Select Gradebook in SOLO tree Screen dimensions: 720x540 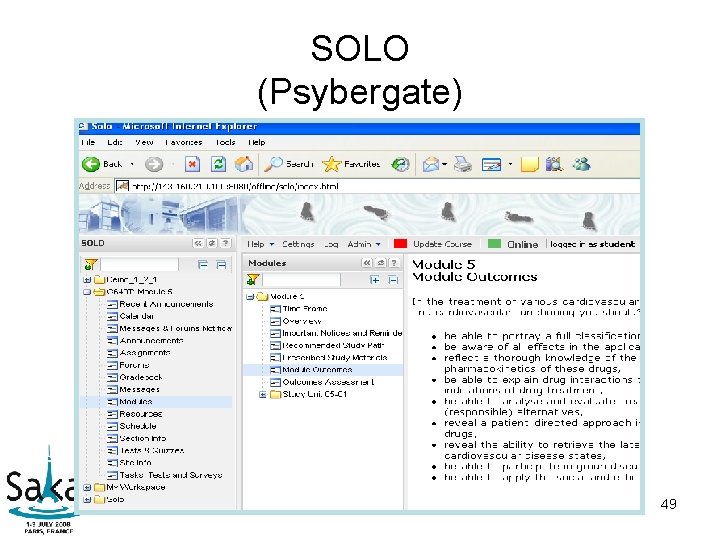tap(141, 377)
